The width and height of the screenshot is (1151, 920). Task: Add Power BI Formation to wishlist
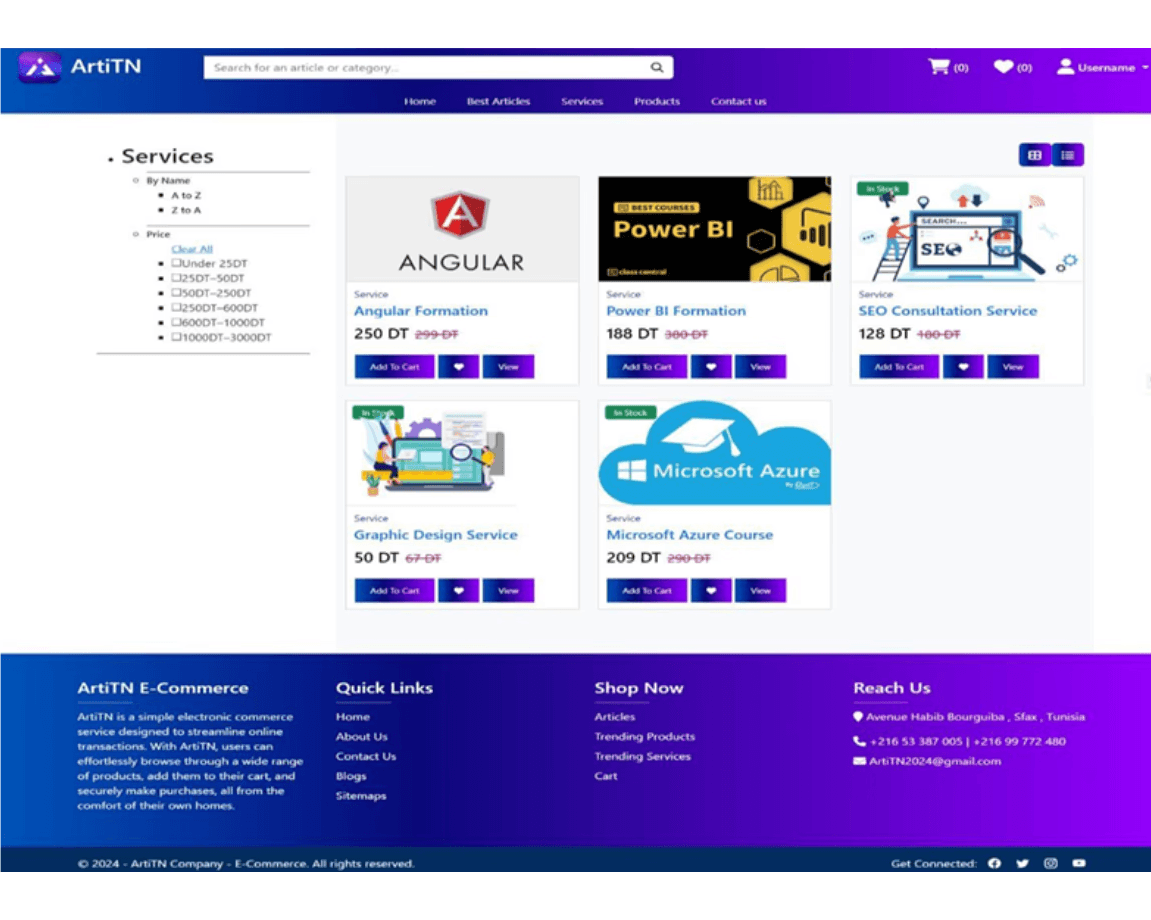coord(711,366)
